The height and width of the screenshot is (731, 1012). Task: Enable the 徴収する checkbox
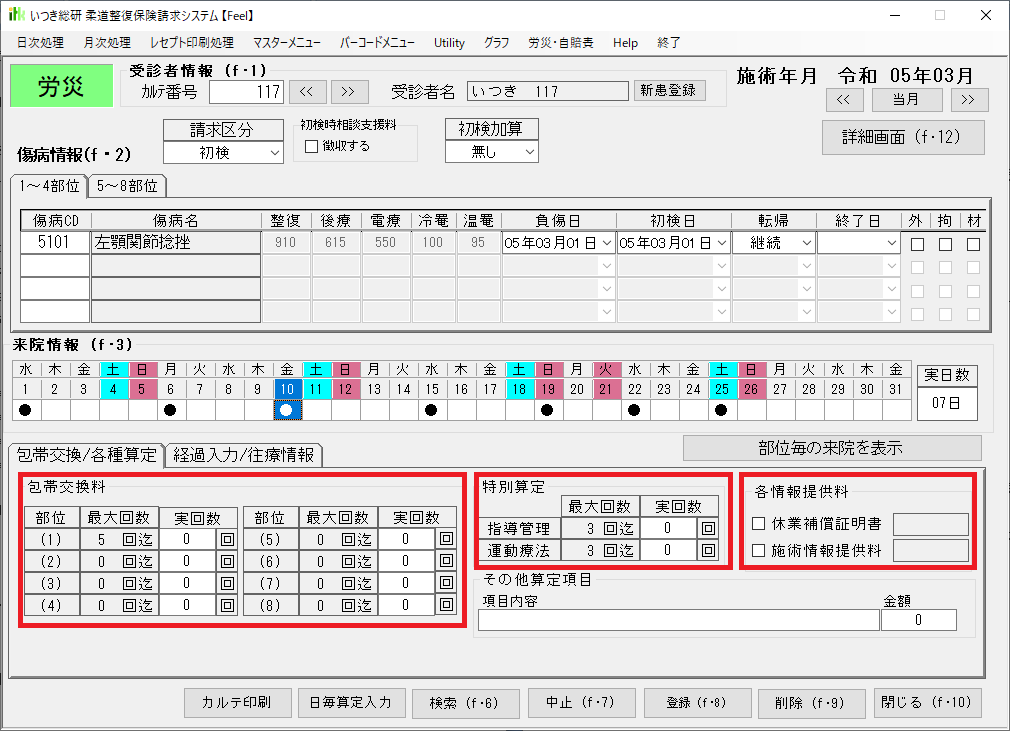[x=311, y=146]
